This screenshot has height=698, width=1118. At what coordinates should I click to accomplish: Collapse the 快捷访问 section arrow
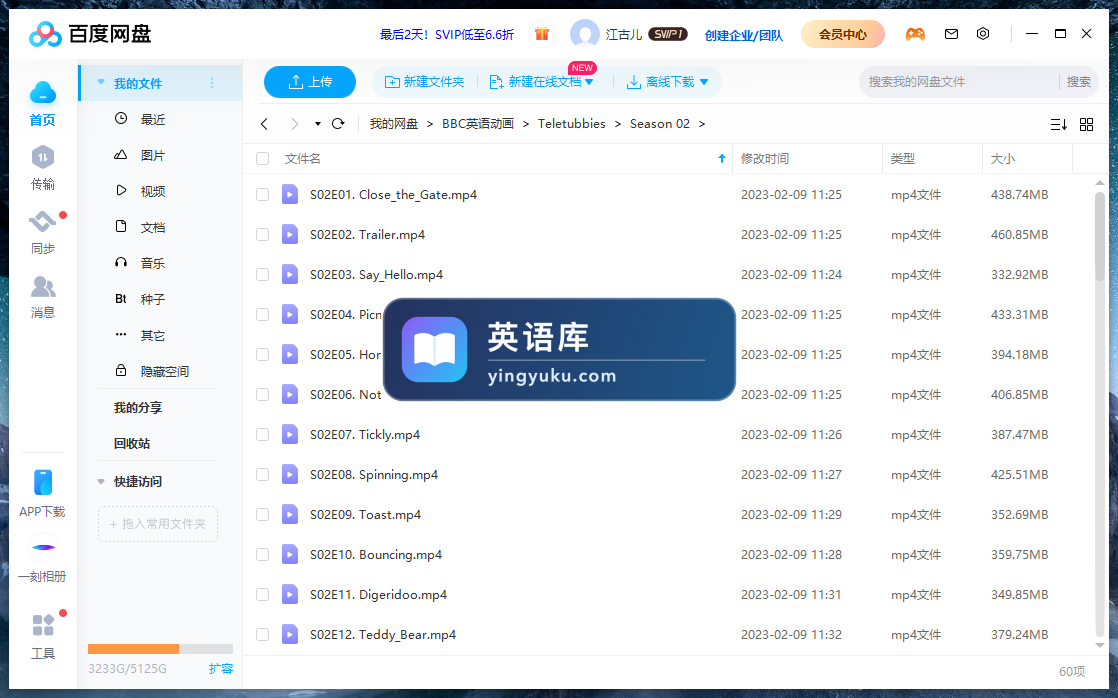click(x=101, y=482)
